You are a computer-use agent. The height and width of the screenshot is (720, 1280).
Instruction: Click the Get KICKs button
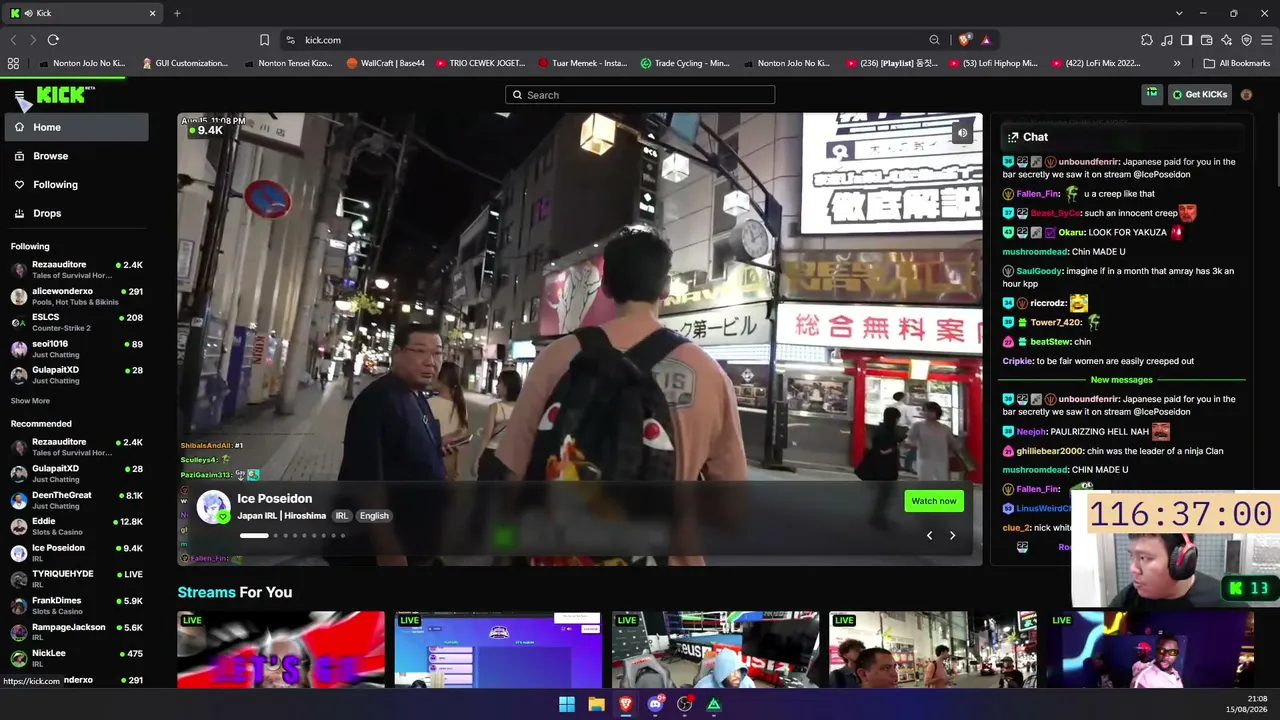(1200, 95)
